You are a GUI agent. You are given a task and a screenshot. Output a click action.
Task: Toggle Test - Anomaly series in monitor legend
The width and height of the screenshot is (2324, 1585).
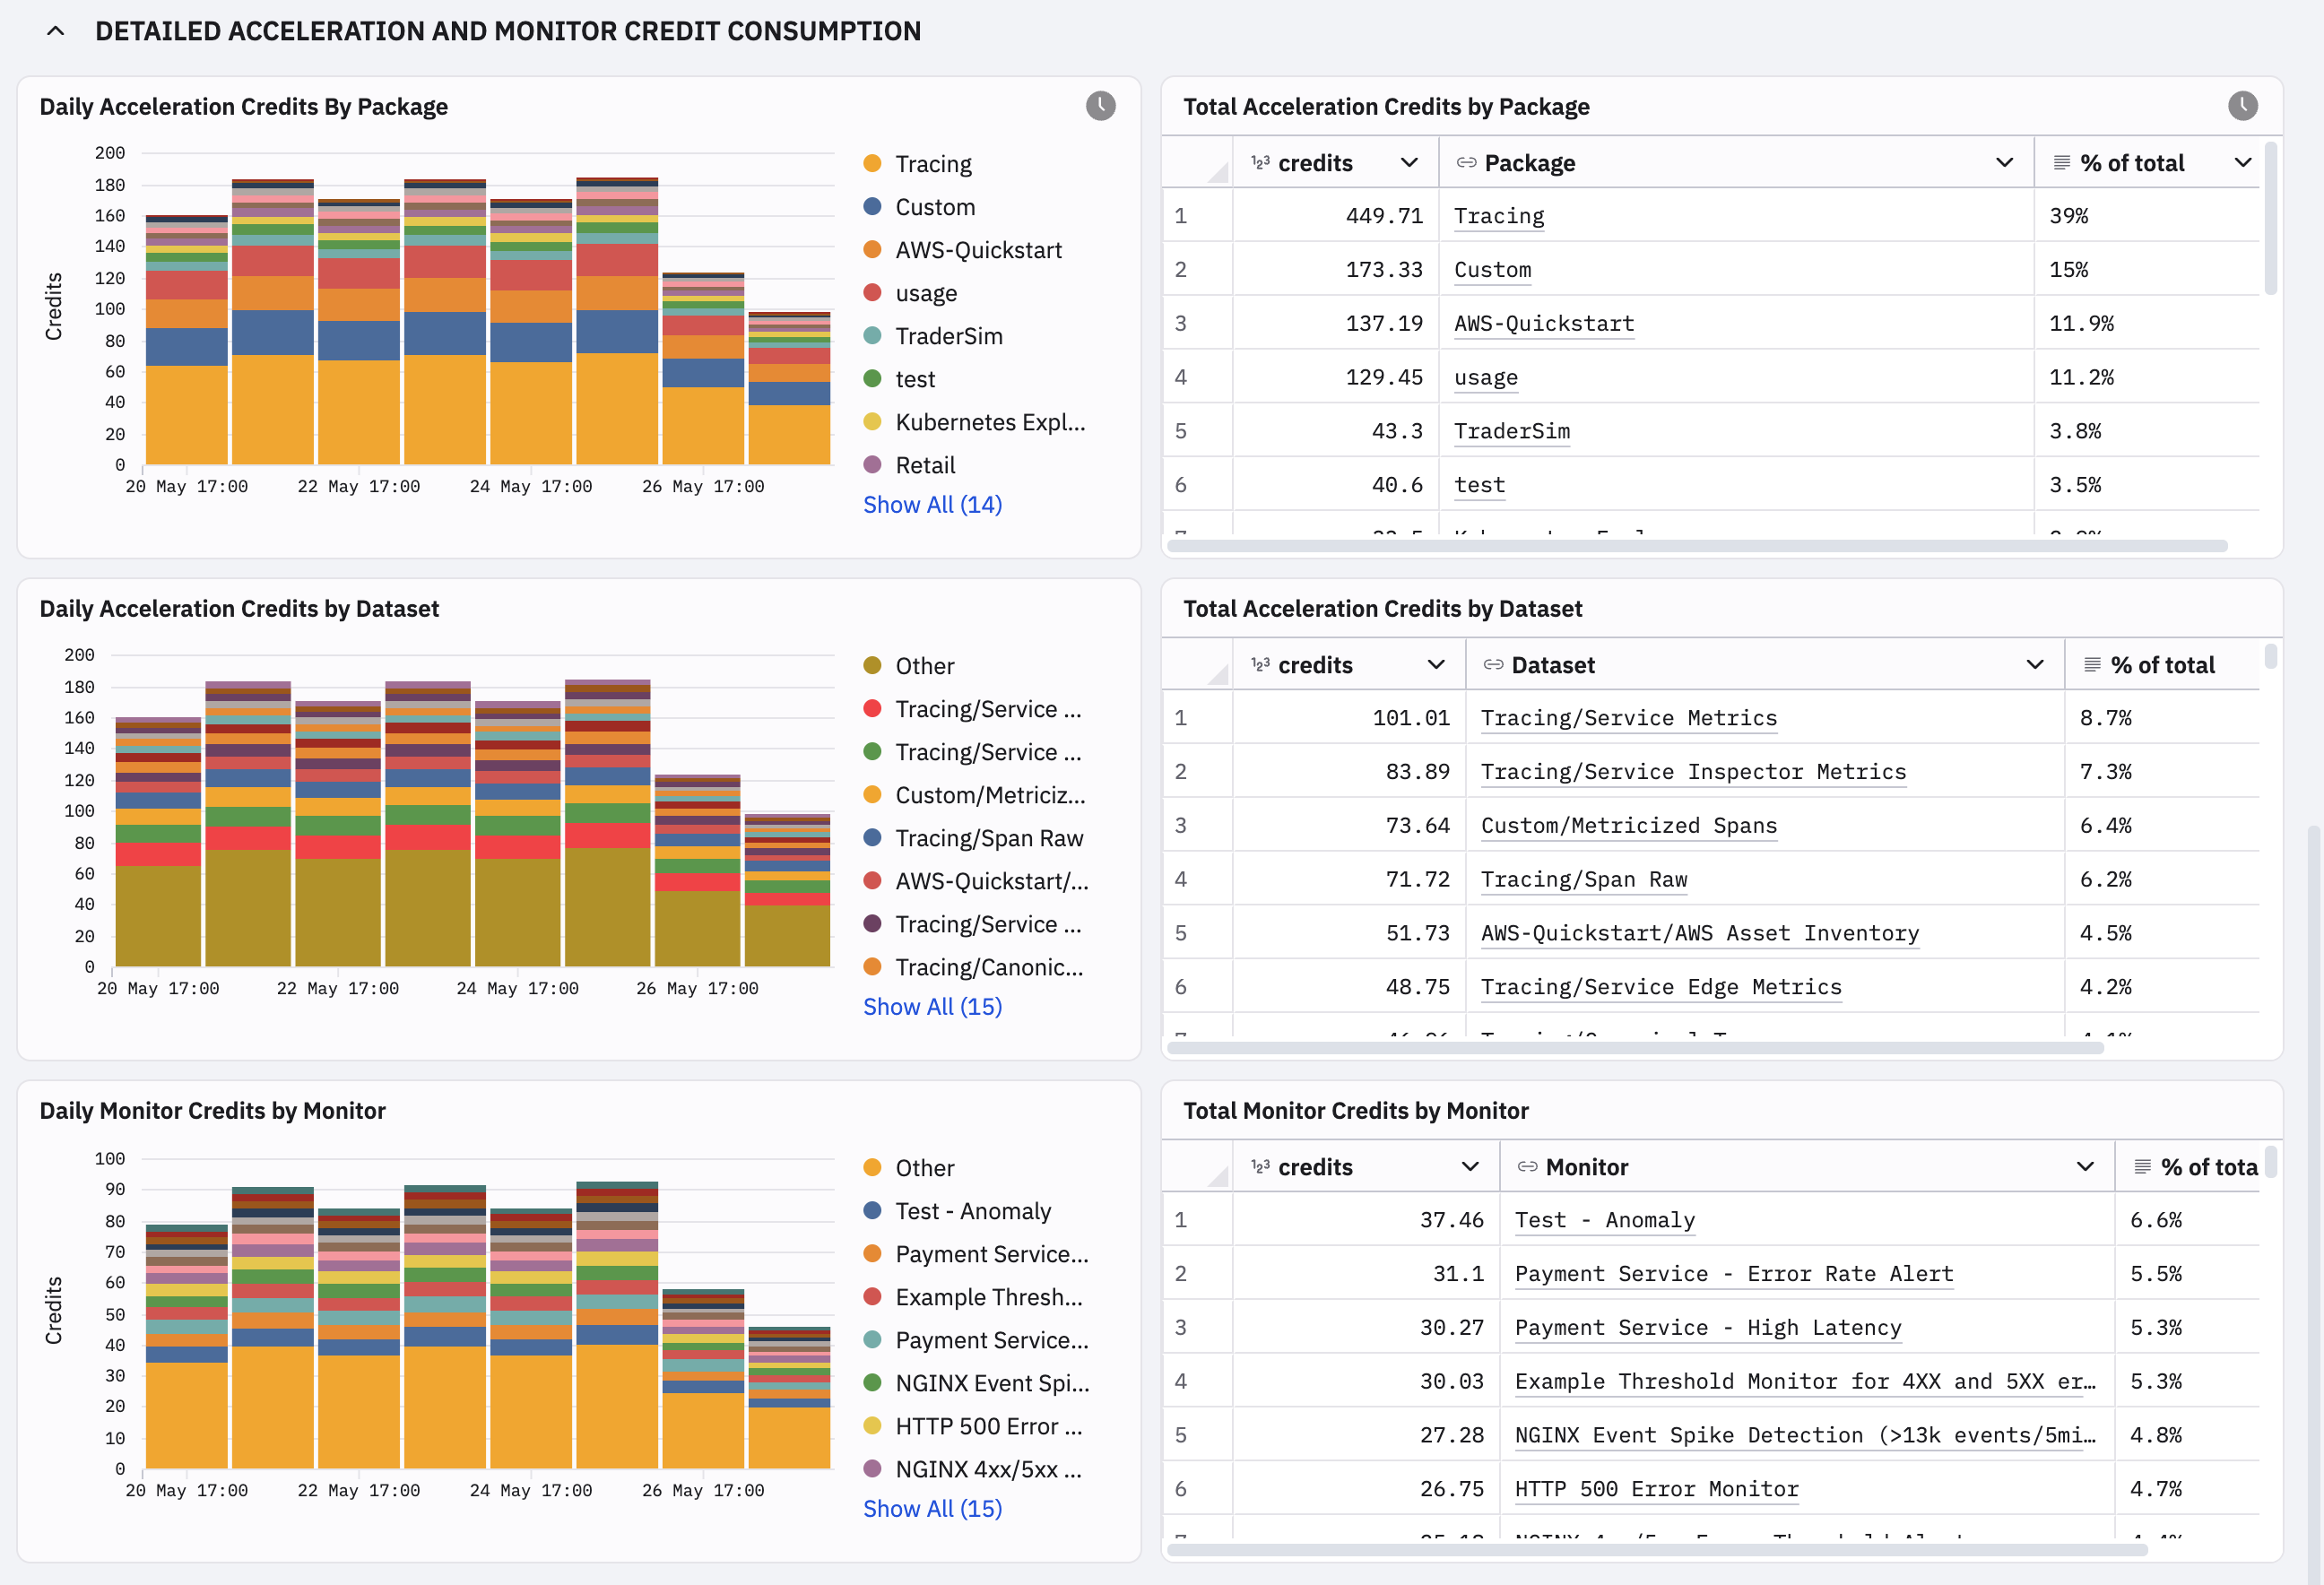click(956, 1211)
